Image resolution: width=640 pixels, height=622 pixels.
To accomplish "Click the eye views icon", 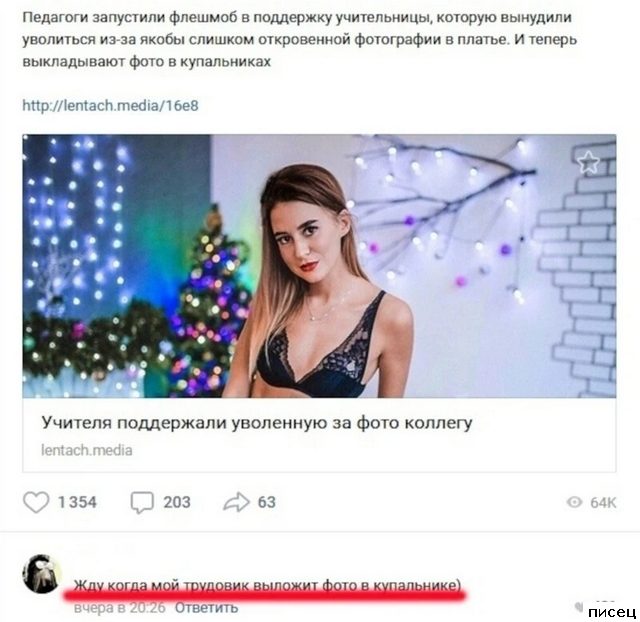I will [574, 502].
